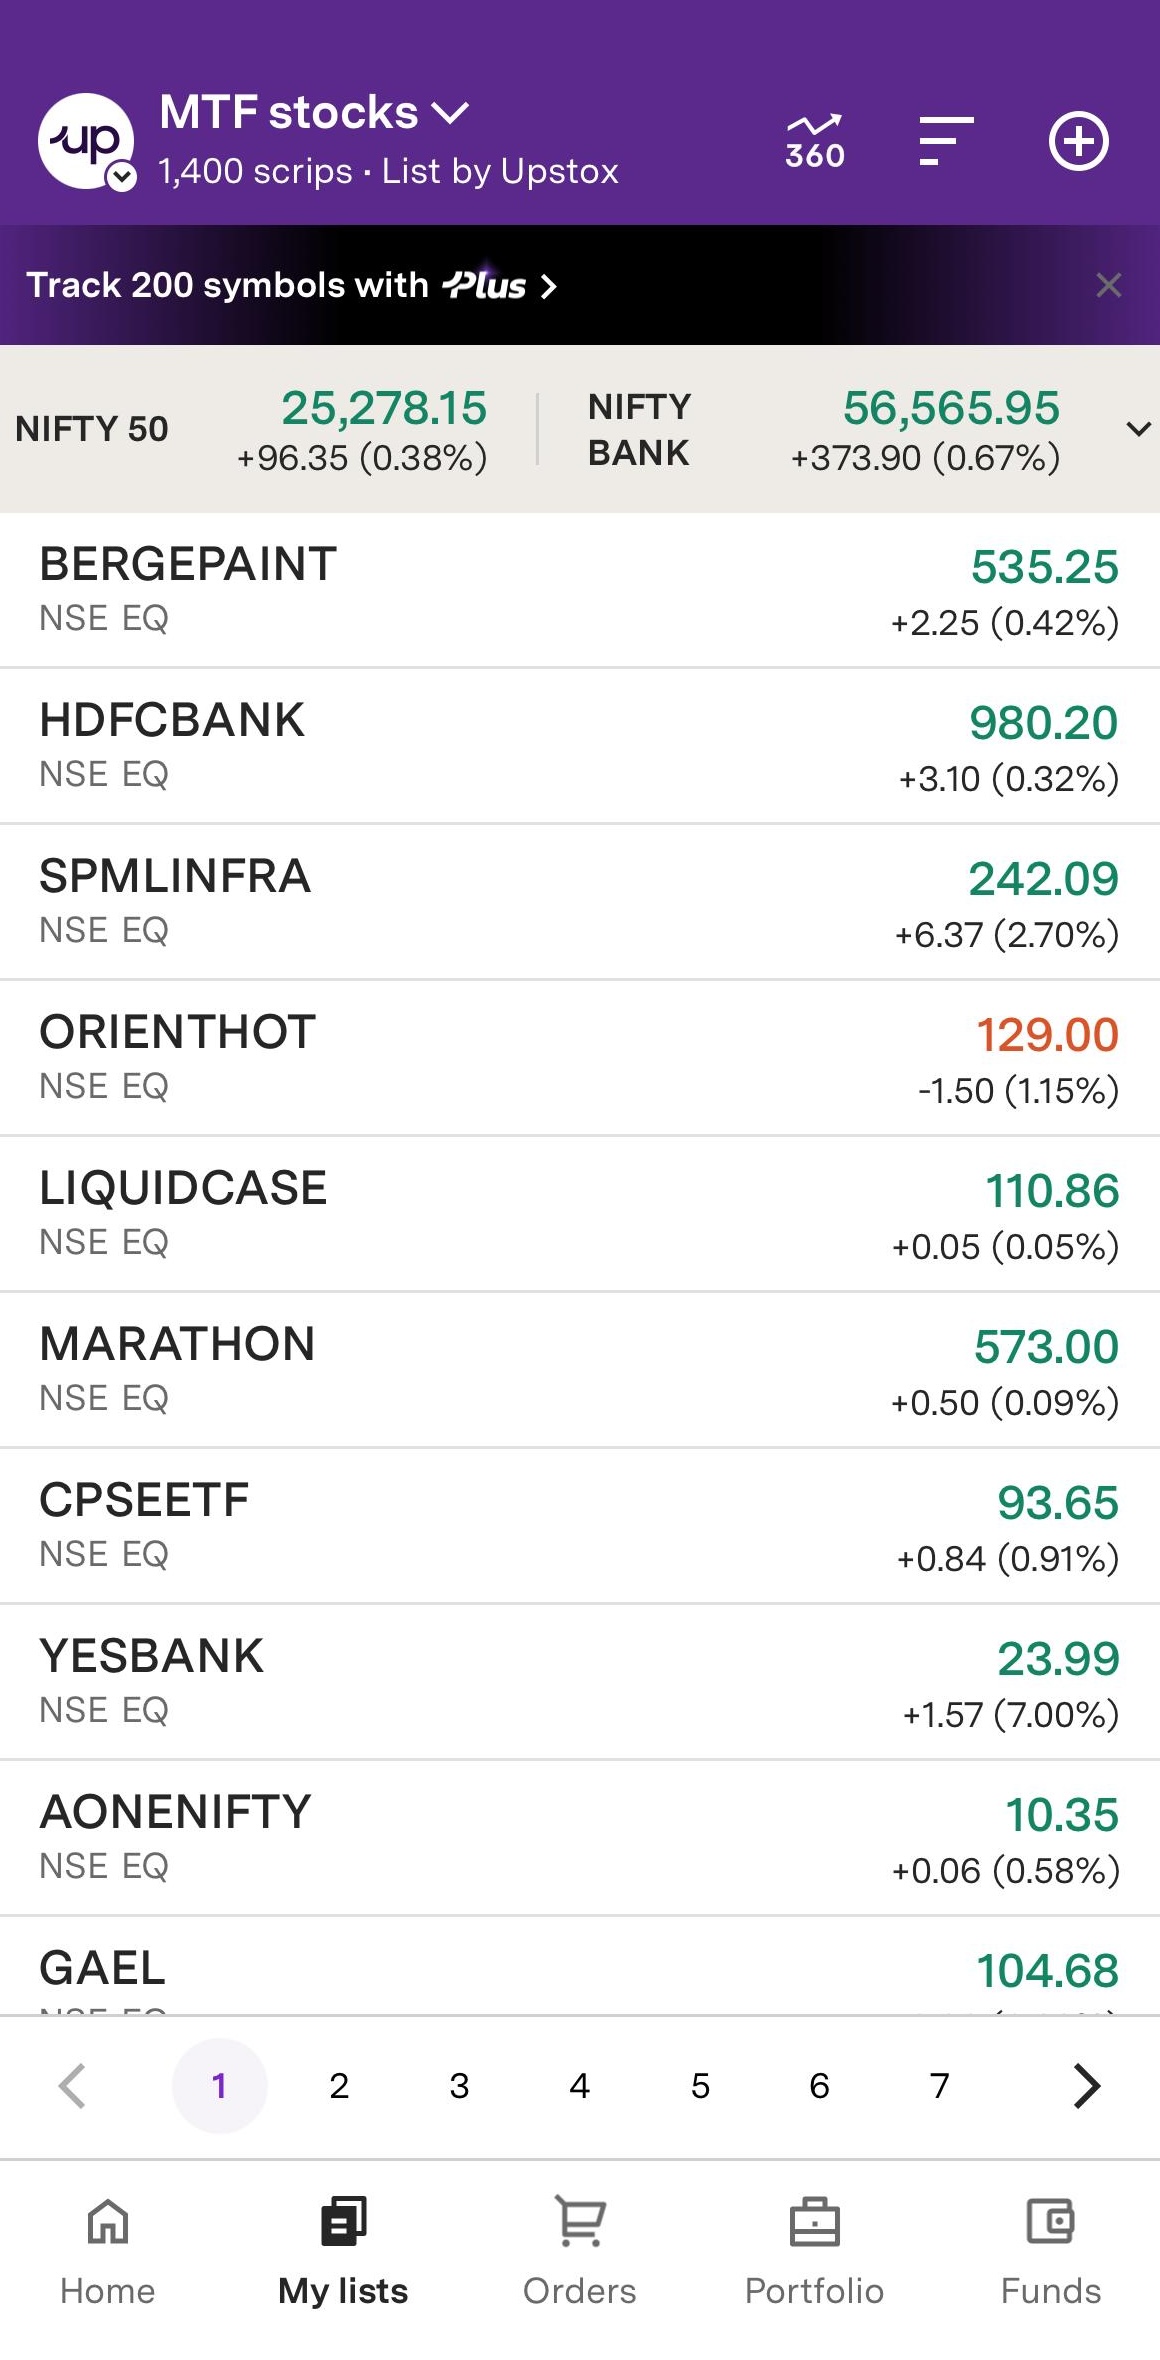Open the YESBANK stock row
The width and height of the screenshot is (1160, 2360).
click(x=580, y=1682)
